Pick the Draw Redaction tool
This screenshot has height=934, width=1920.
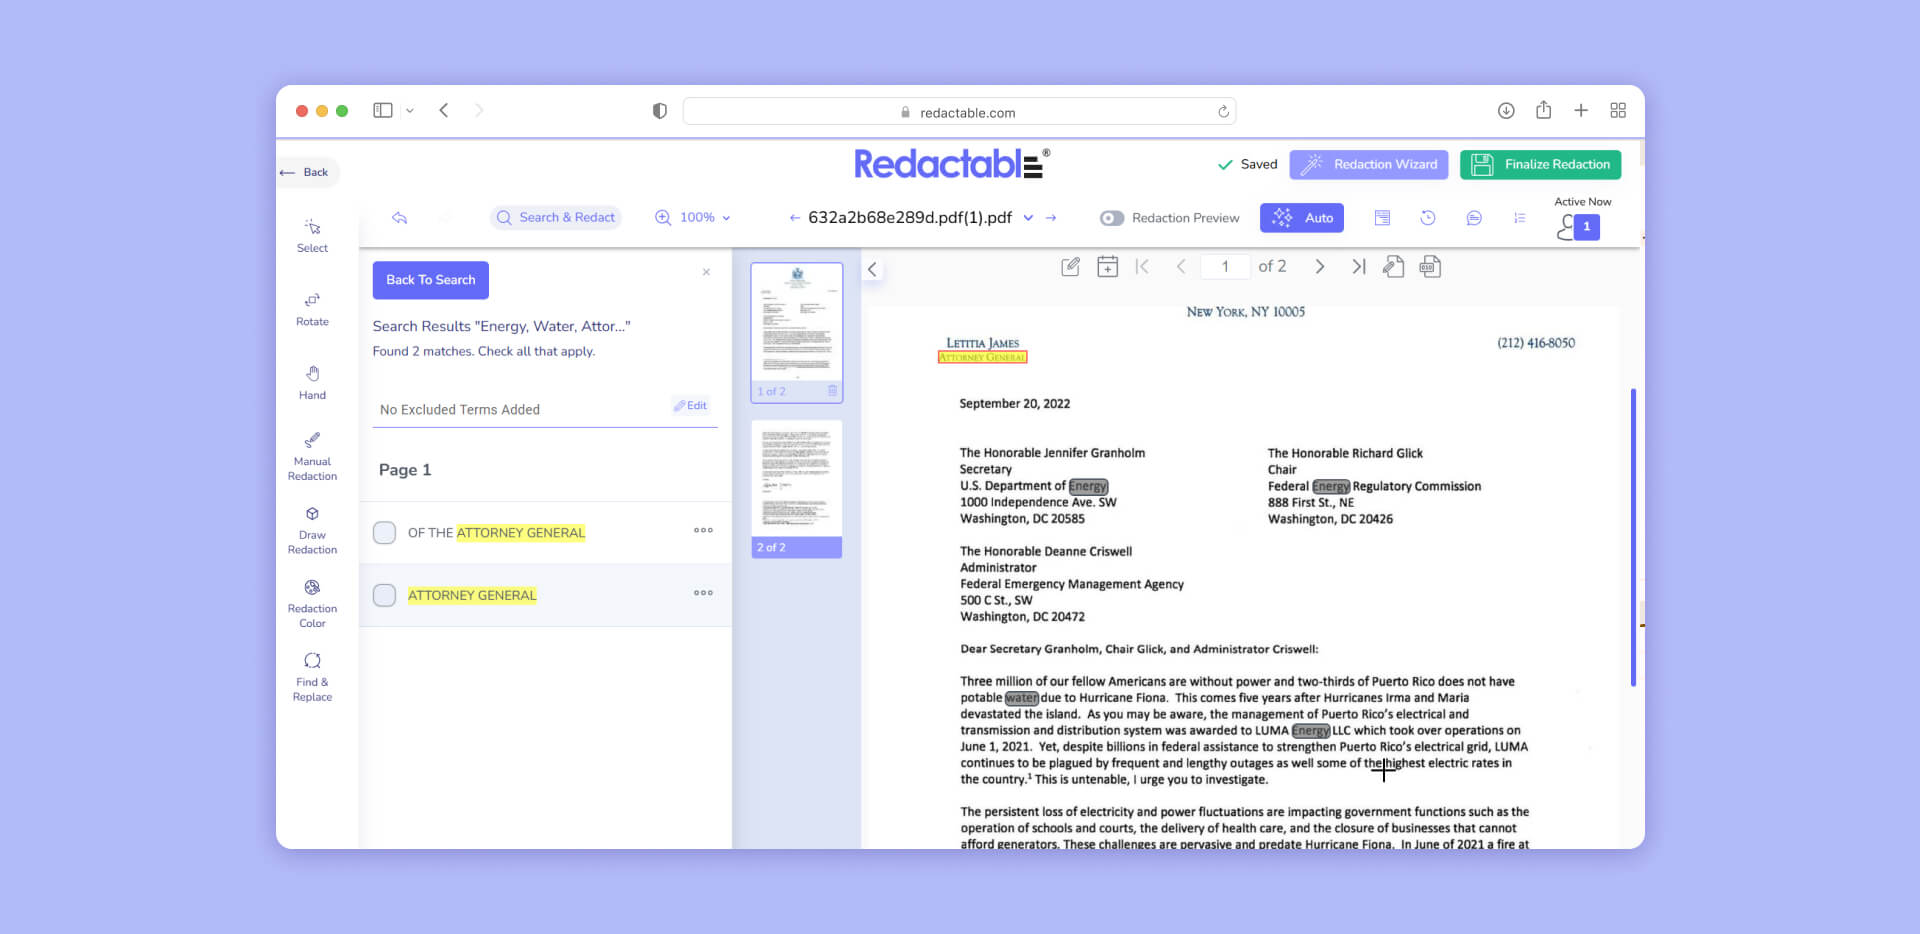(x=312, y=530)
